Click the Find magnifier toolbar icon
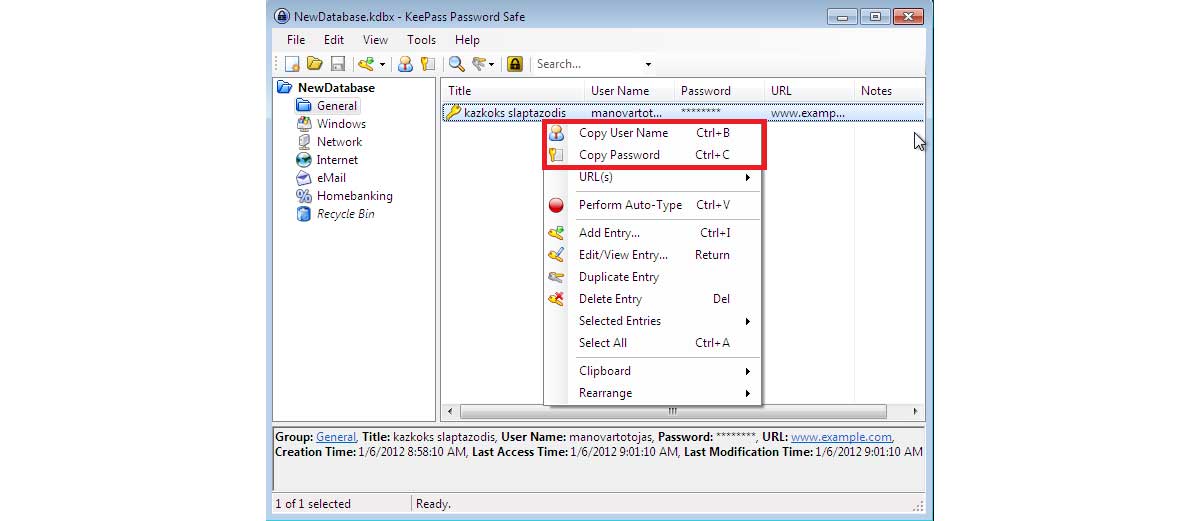The height and width of the screenshot is (521, 1200). (456, 64)
